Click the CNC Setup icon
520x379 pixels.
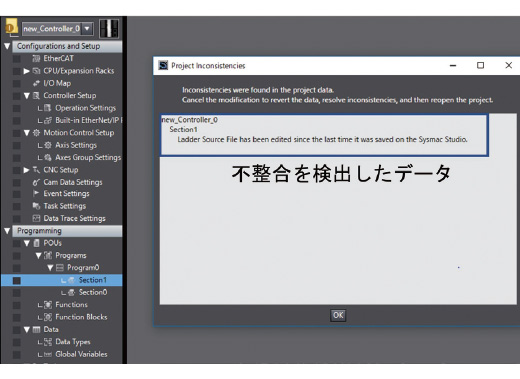(x=36, y=170)
